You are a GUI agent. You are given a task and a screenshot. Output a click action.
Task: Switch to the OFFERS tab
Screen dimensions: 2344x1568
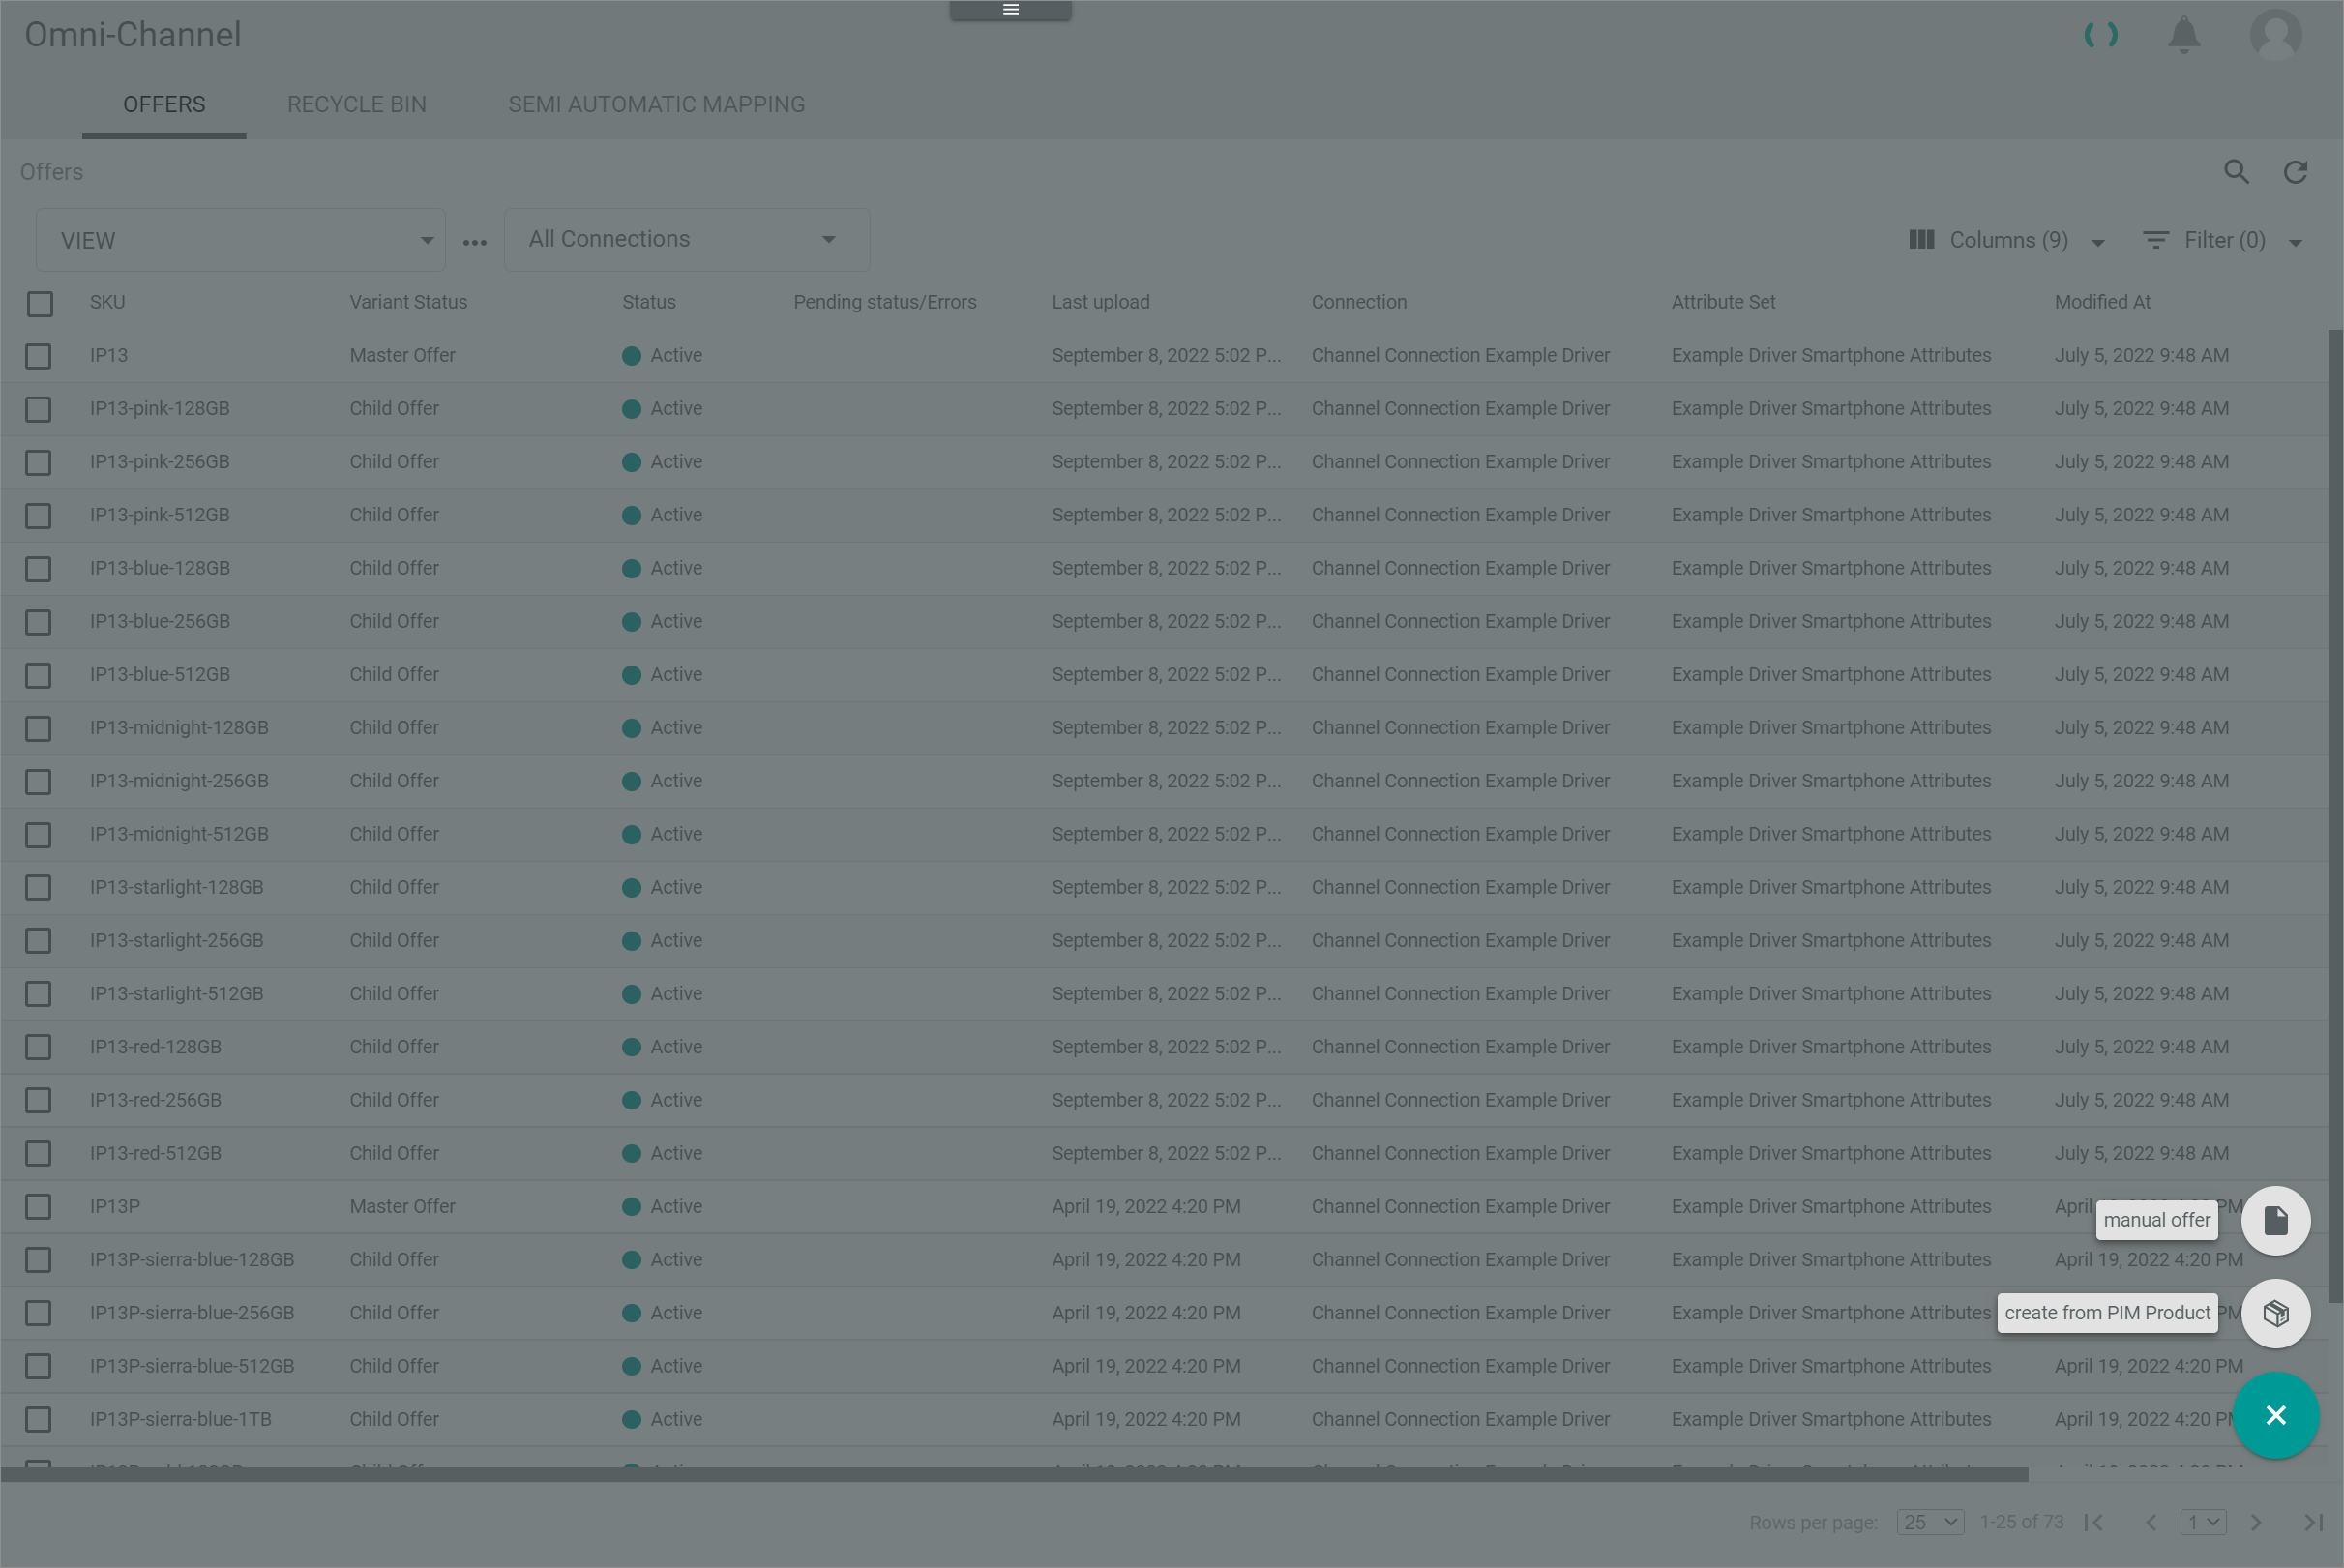[x=164, y=105]
